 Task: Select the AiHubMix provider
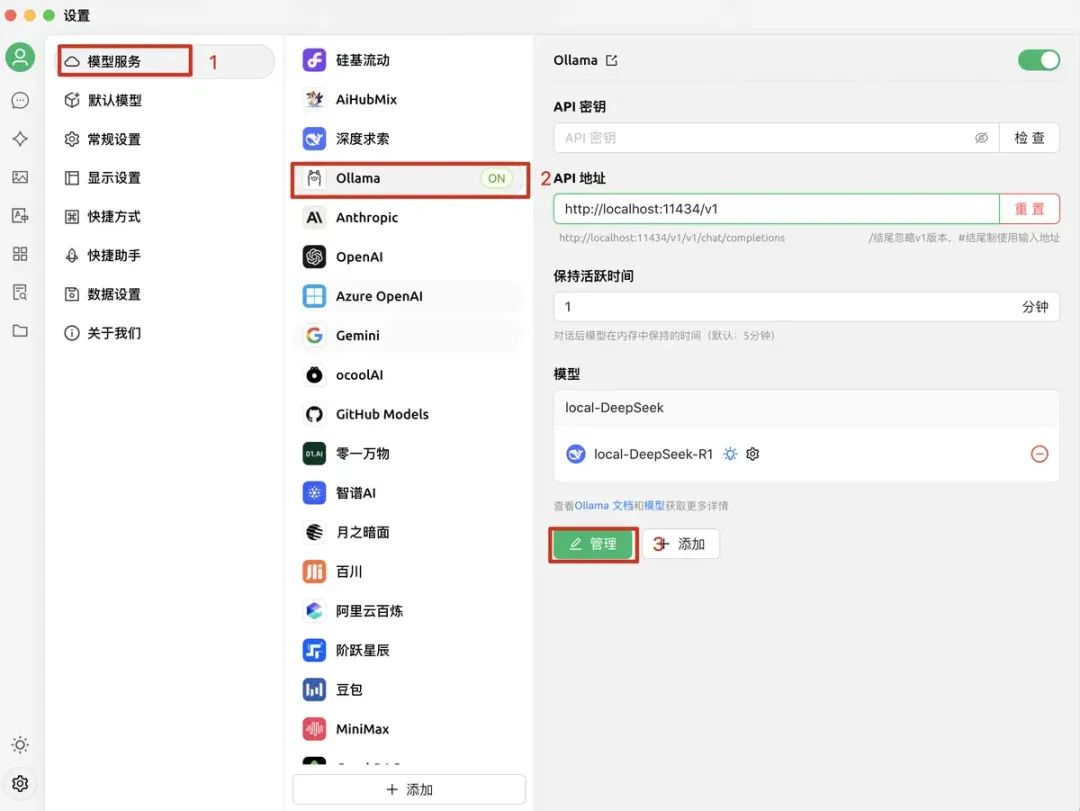pyautogui.click(x=410, y=99)
